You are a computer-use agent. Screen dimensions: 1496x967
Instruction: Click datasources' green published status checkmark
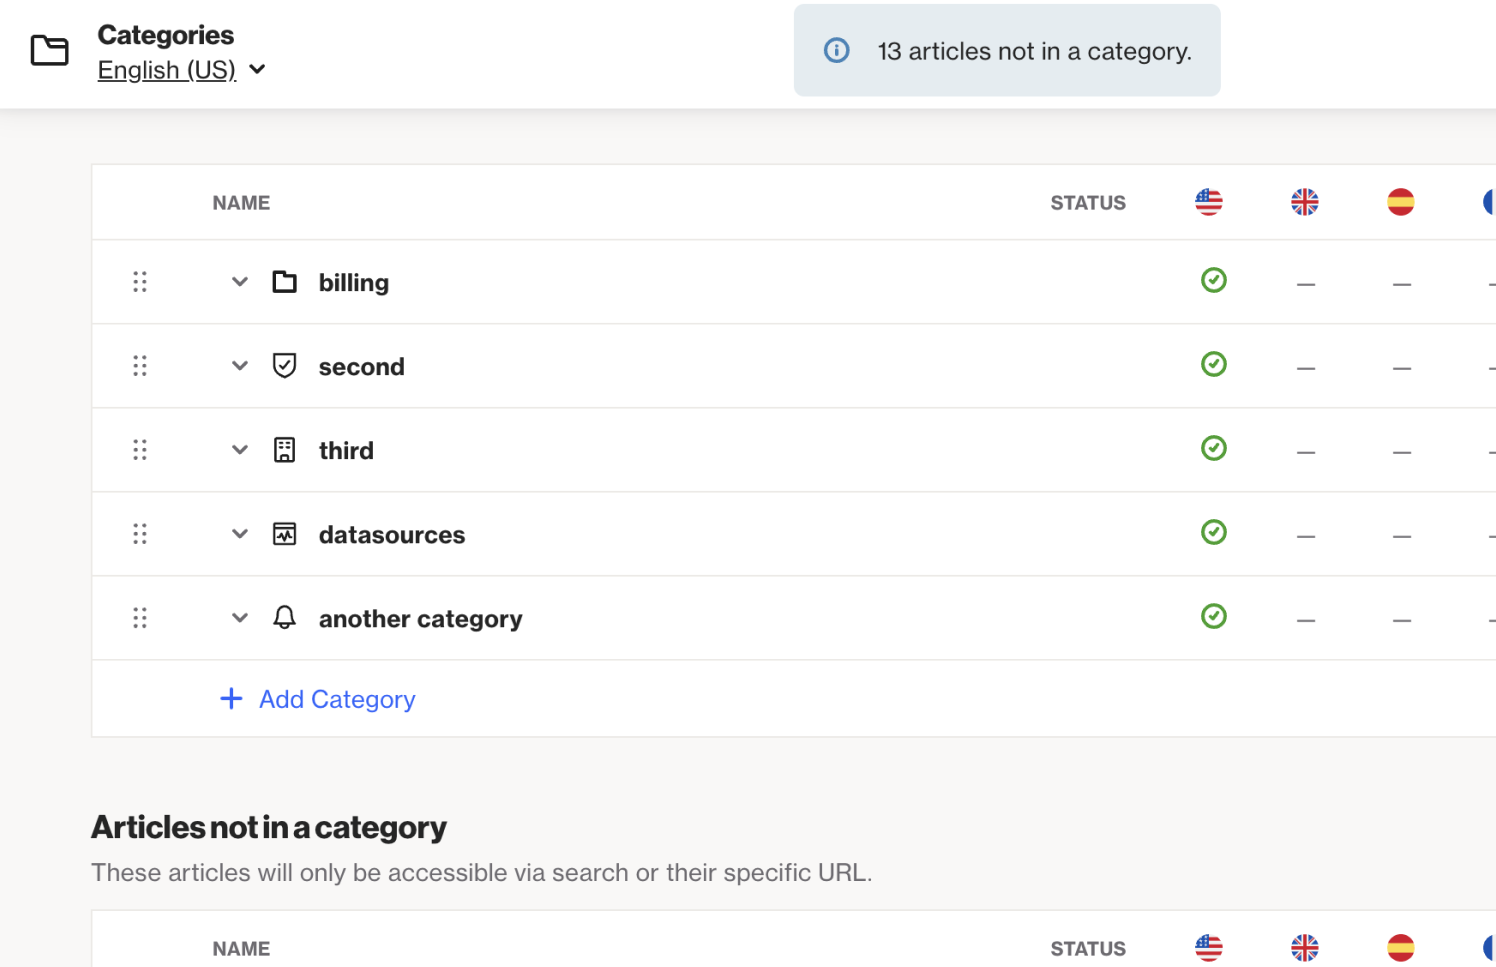(x=1214, y=532)
